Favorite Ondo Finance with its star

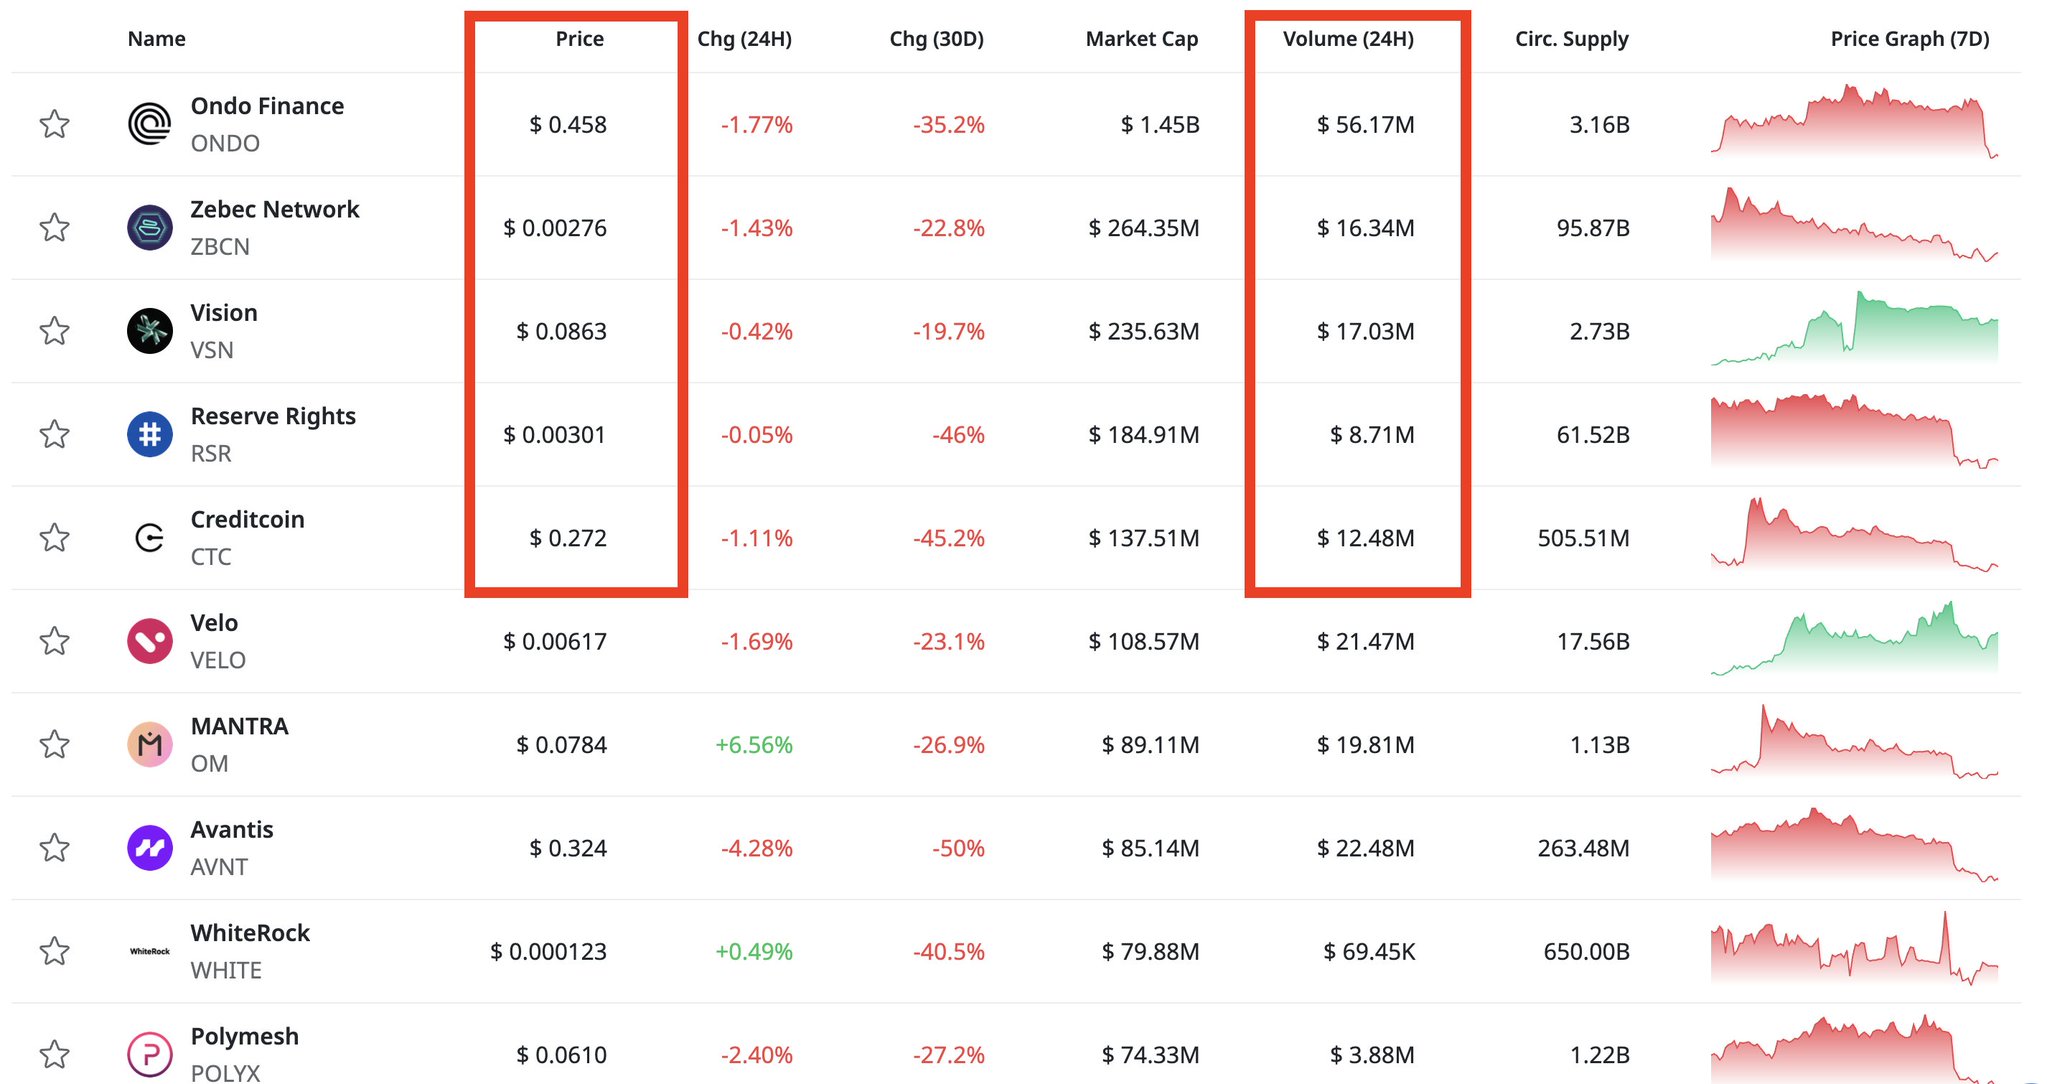point(54,124)
